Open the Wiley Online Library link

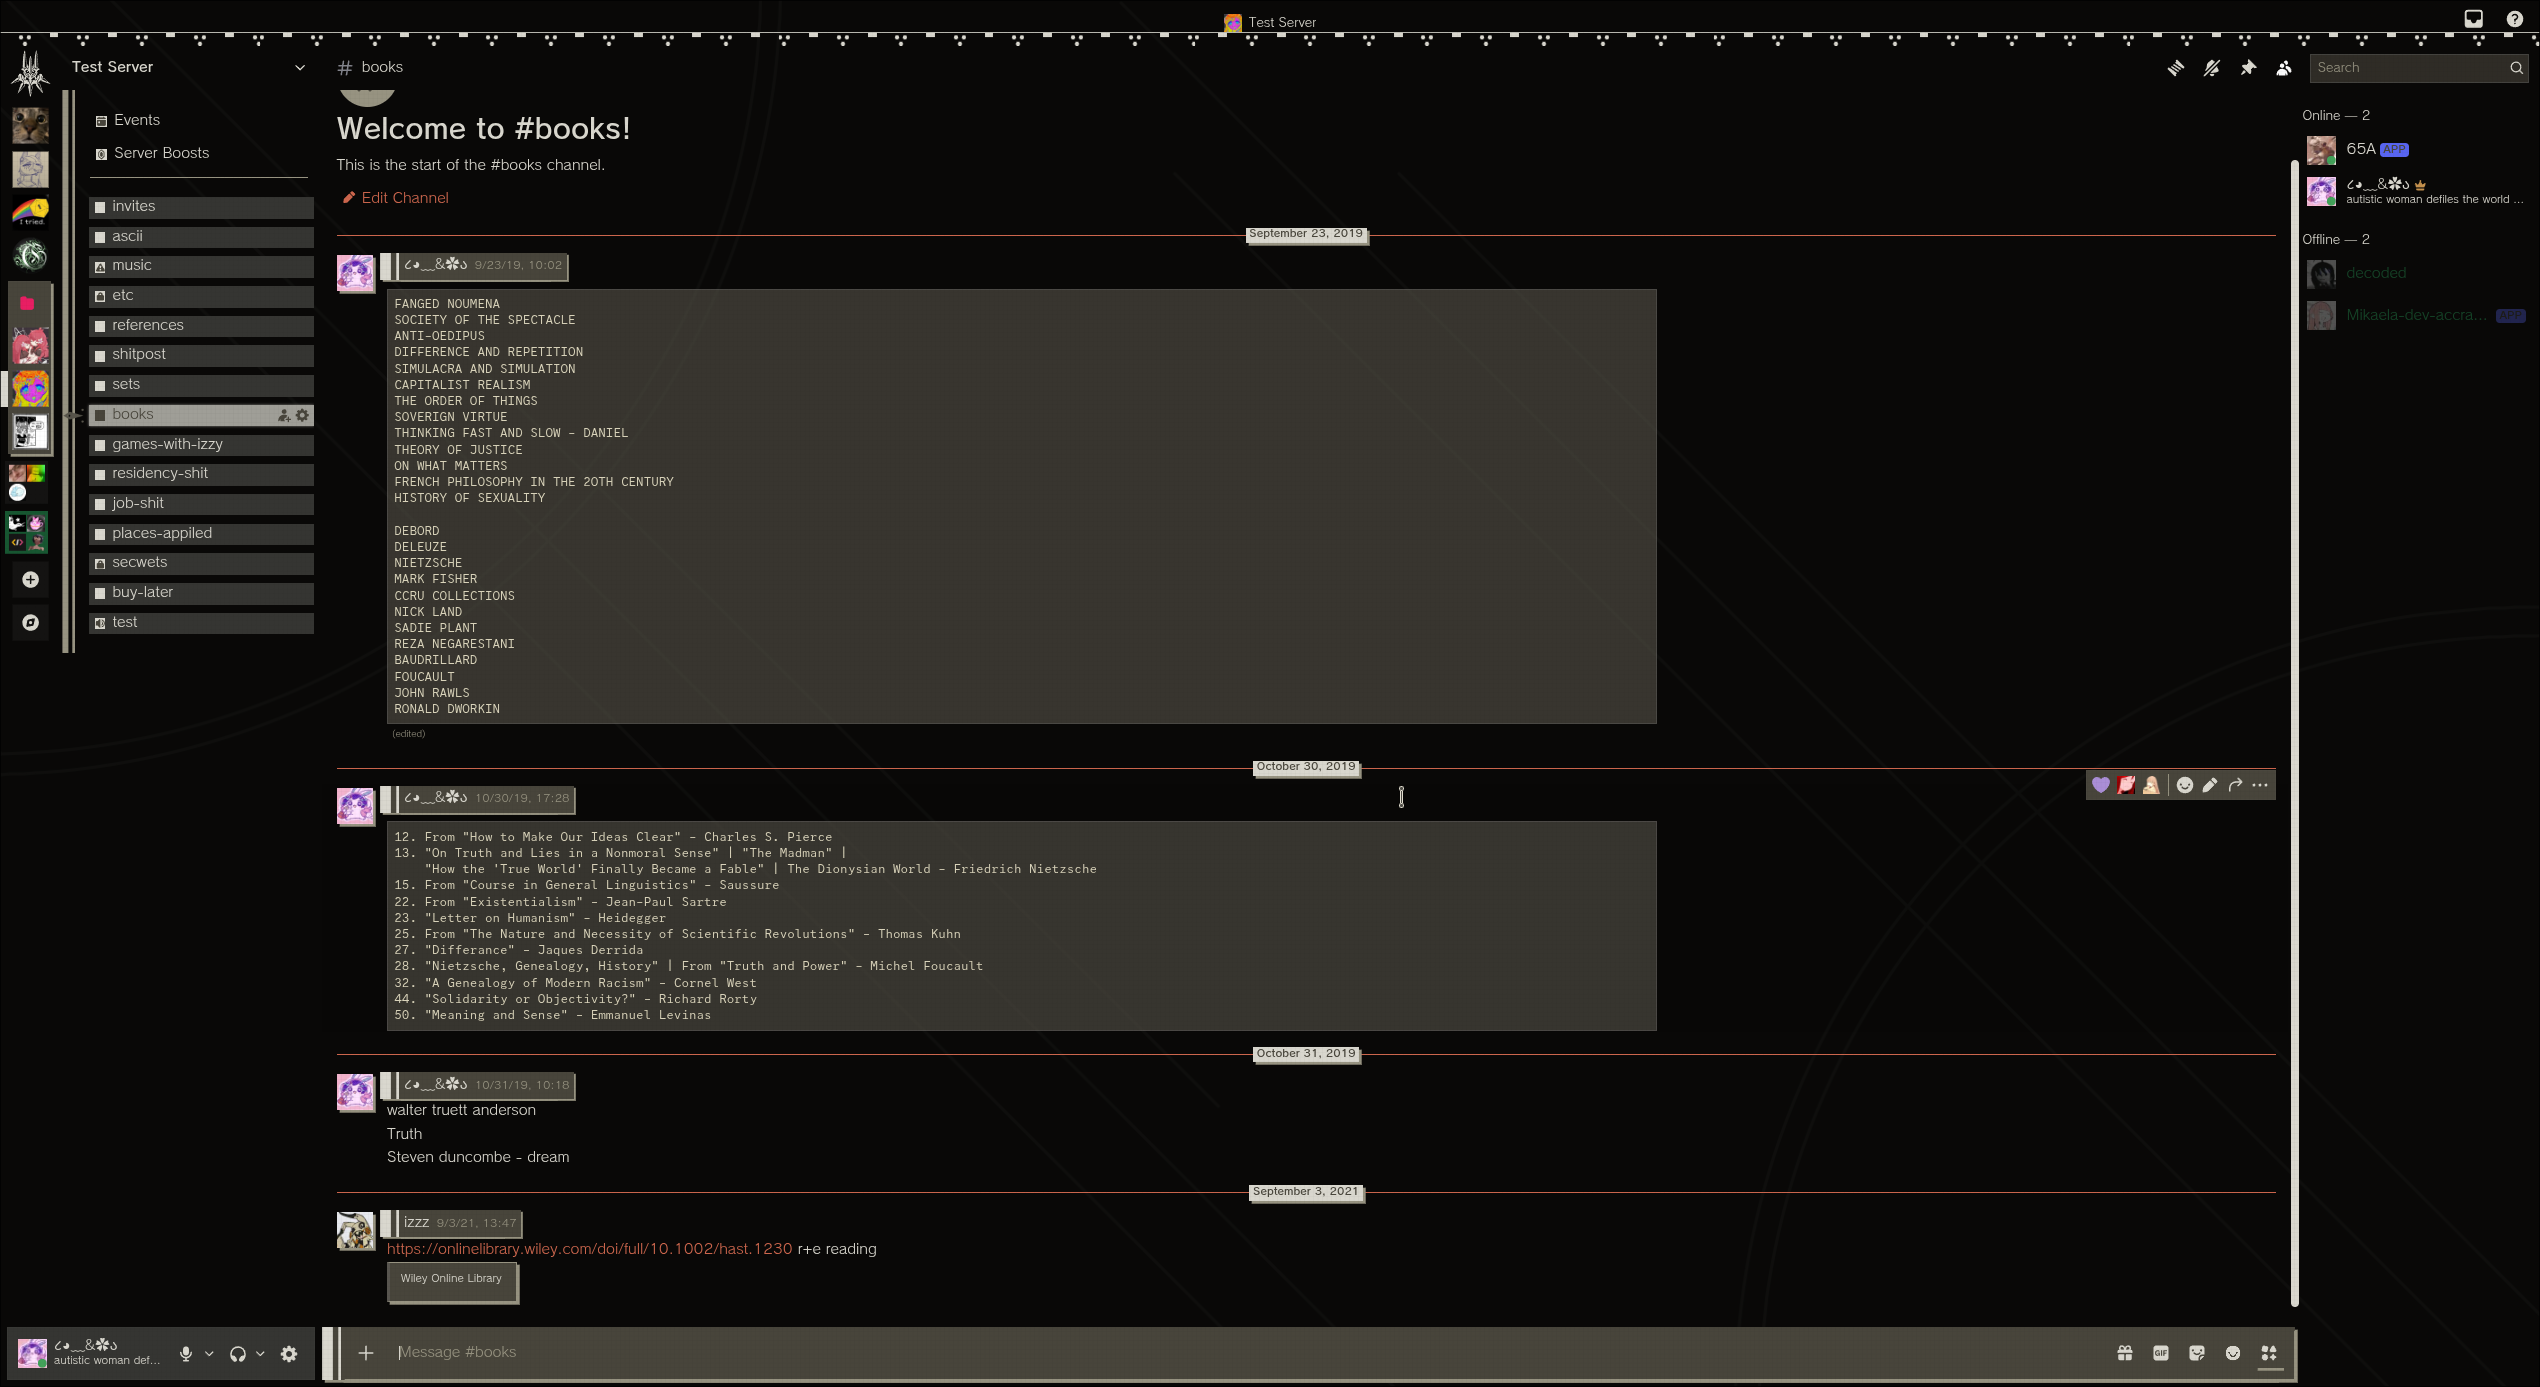tap(451, 1278)
